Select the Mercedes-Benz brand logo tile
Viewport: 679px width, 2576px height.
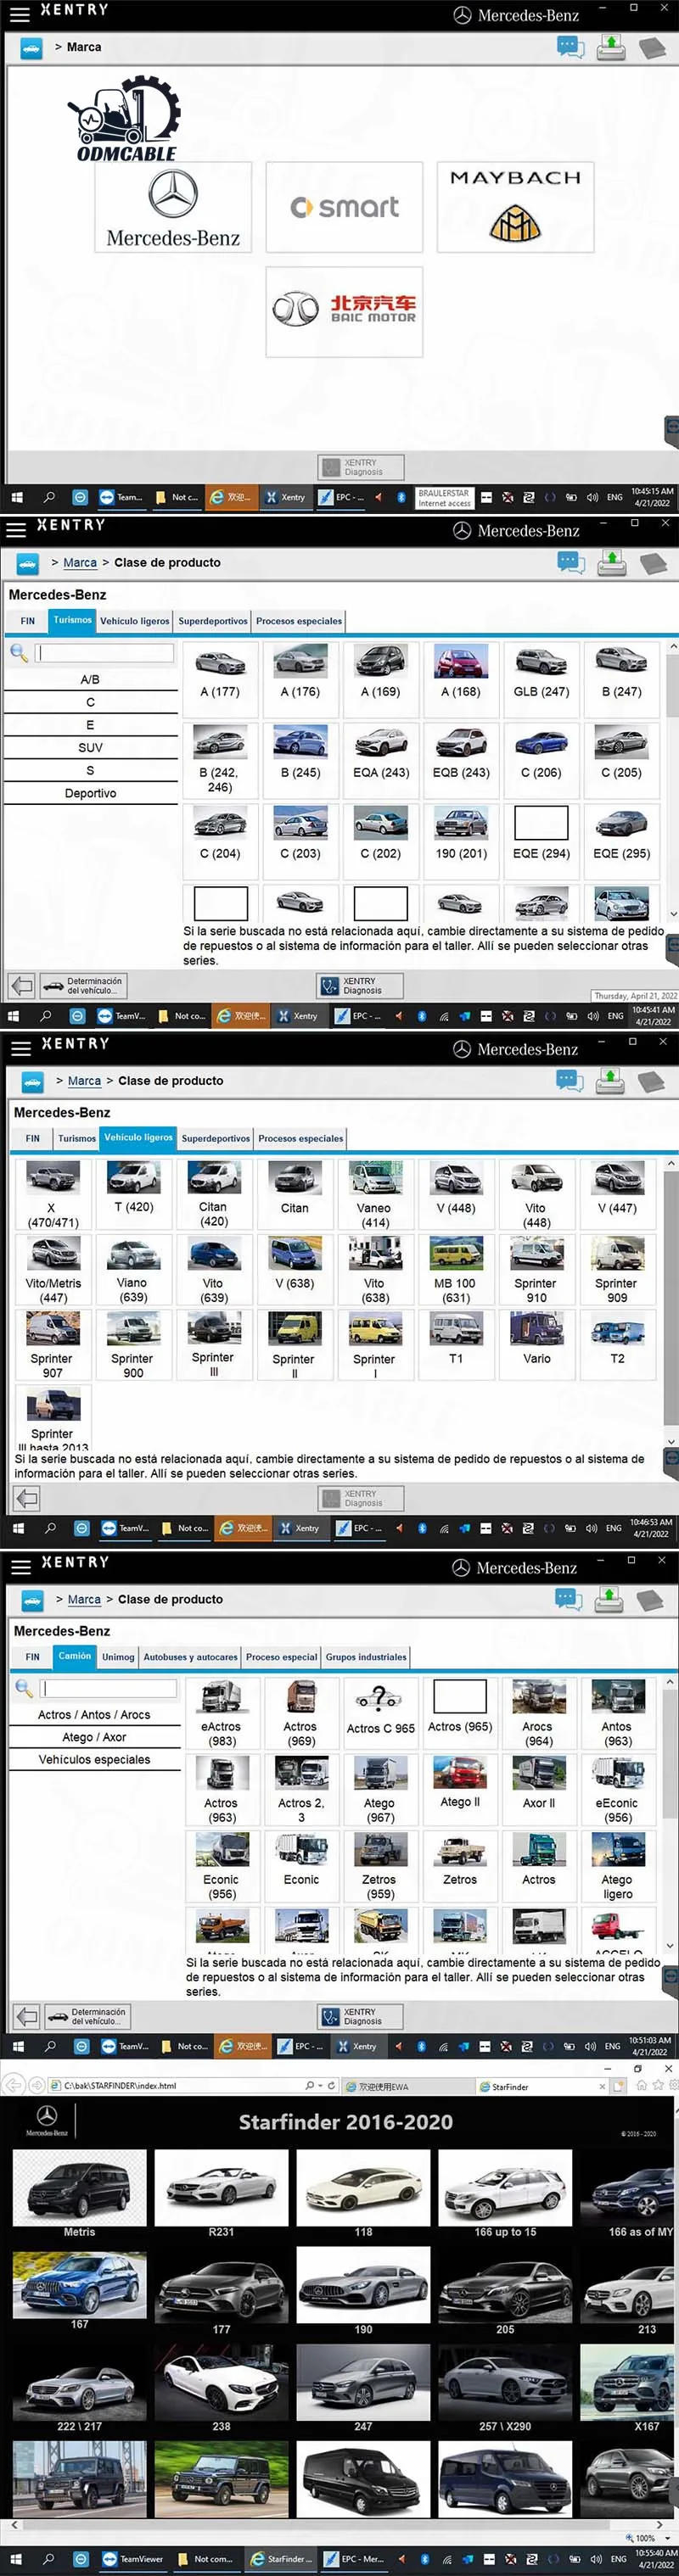click(x=173, y=207)
